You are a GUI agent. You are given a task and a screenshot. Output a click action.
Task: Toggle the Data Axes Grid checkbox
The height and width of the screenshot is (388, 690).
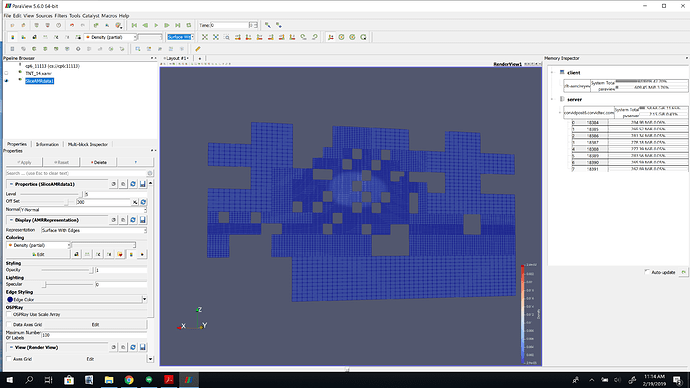9,325
